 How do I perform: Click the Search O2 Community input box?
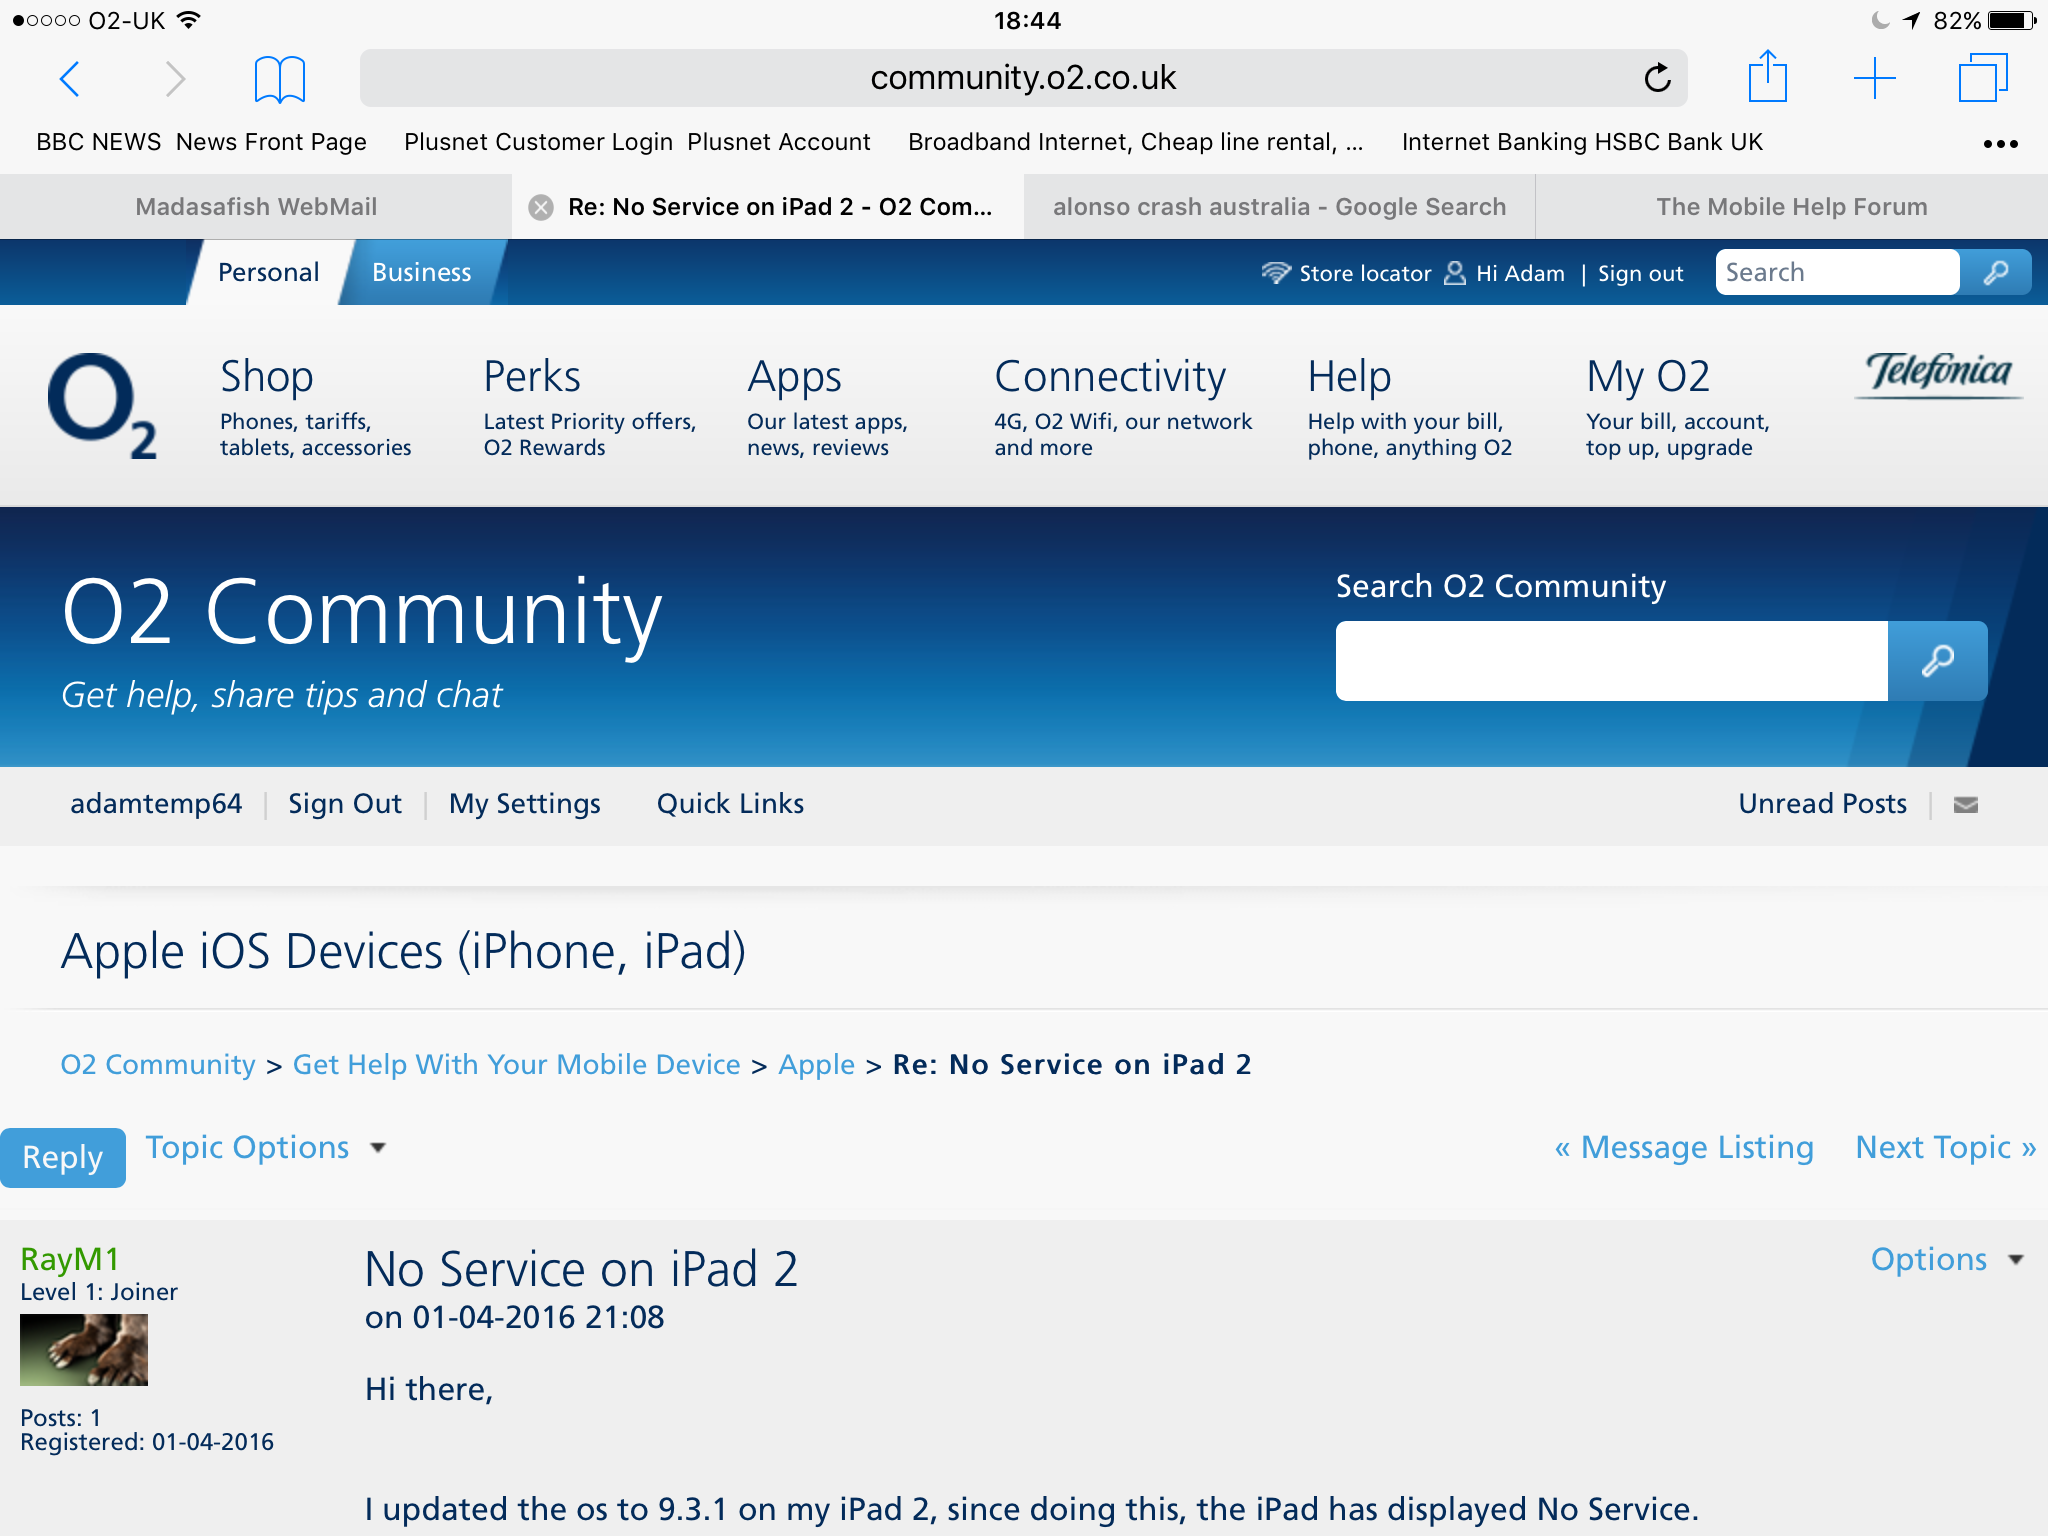pyautogui.click(x=1612, y=660)
